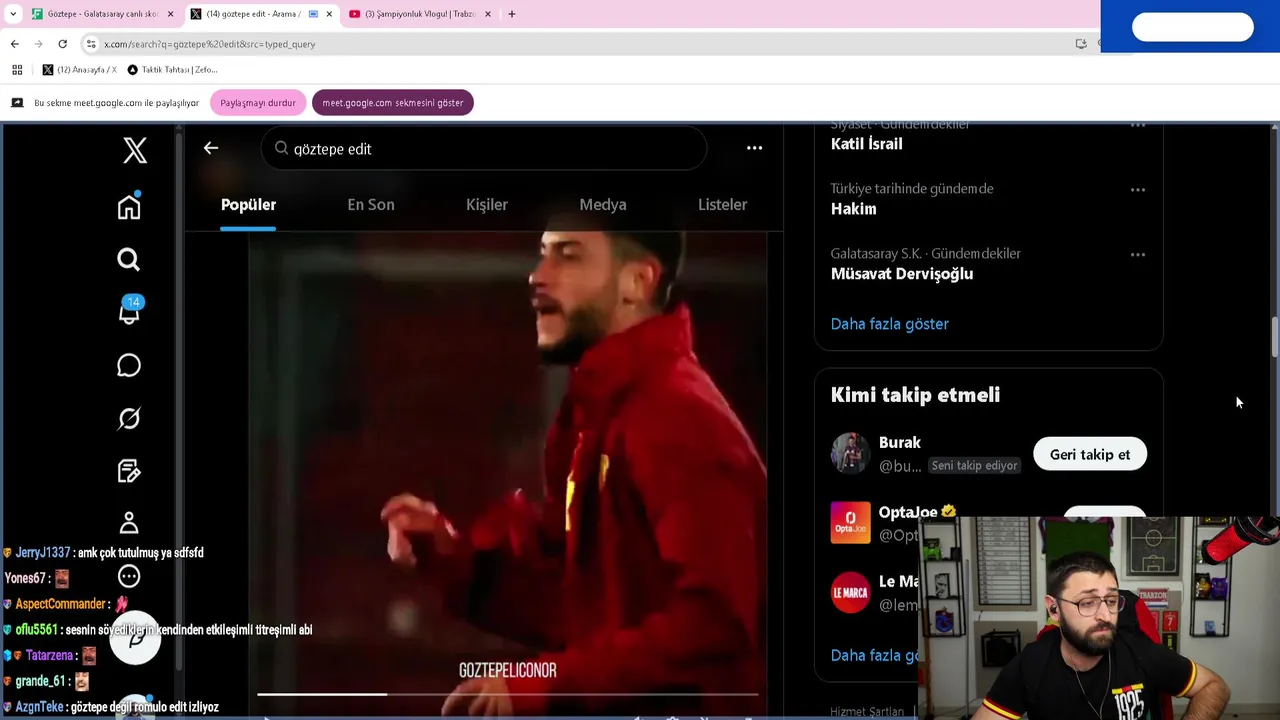The image size is (1280, 720).
Task: Go to Home in X sidebar
Action: (129, 206)
